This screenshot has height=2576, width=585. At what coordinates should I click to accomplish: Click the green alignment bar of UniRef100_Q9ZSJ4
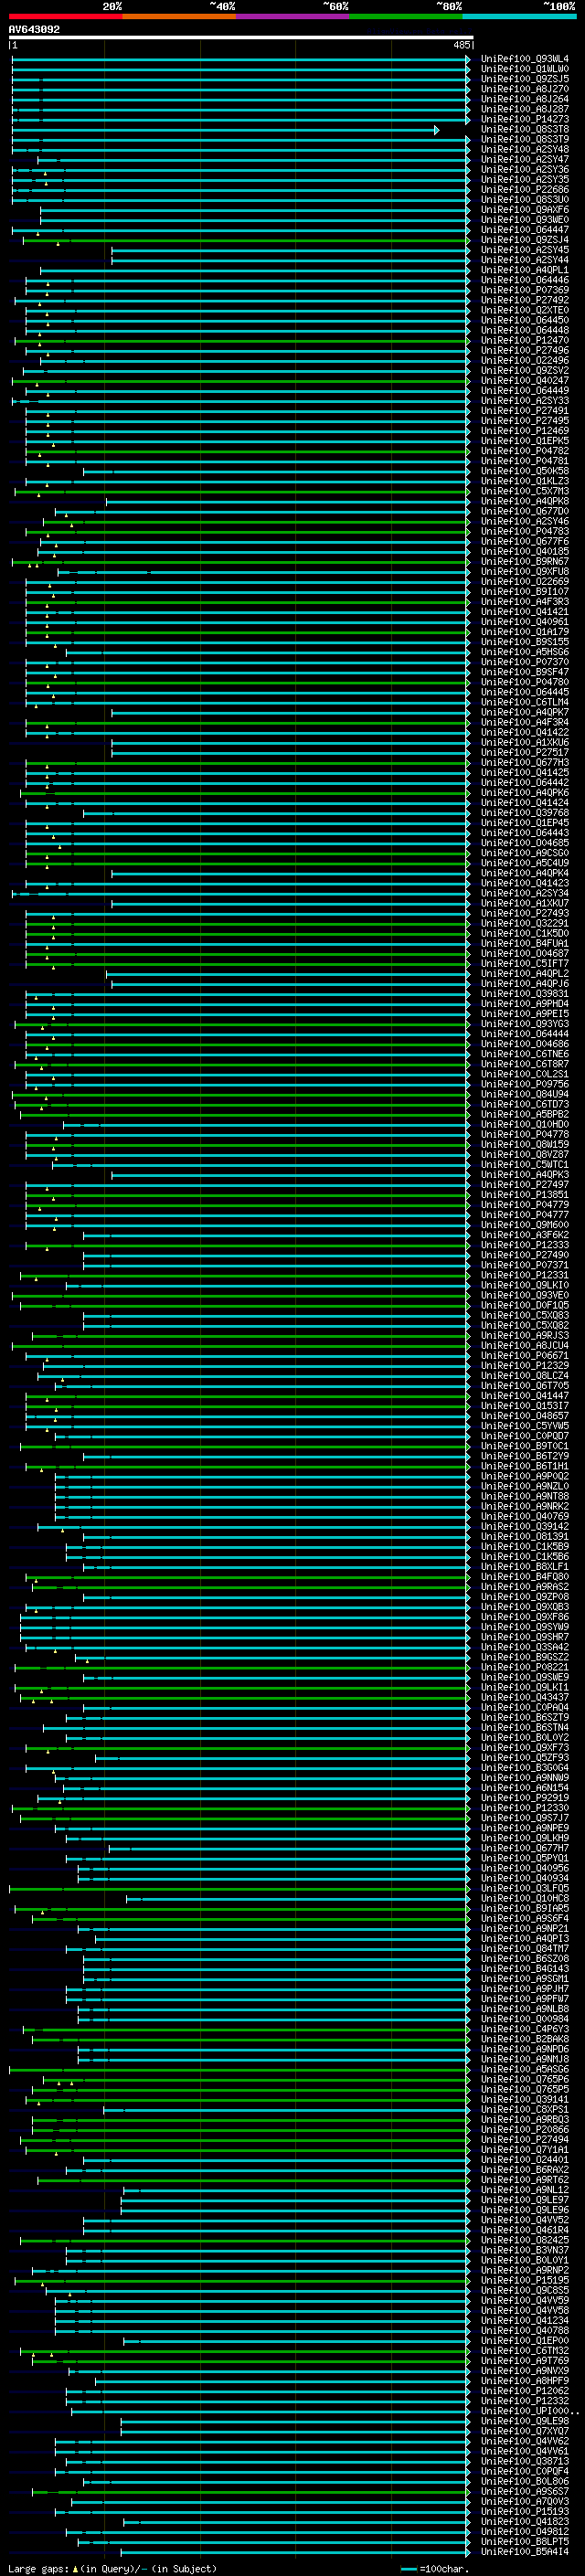(x=246, y=240)
